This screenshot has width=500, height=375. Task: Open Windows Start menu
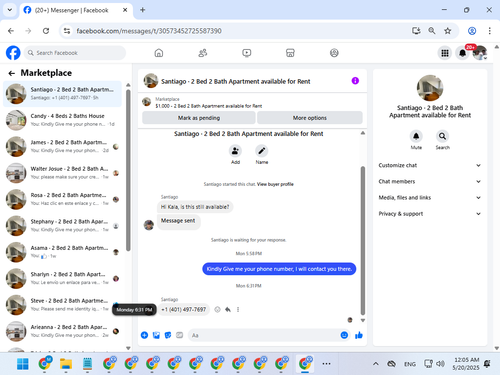tap(23, 364)
